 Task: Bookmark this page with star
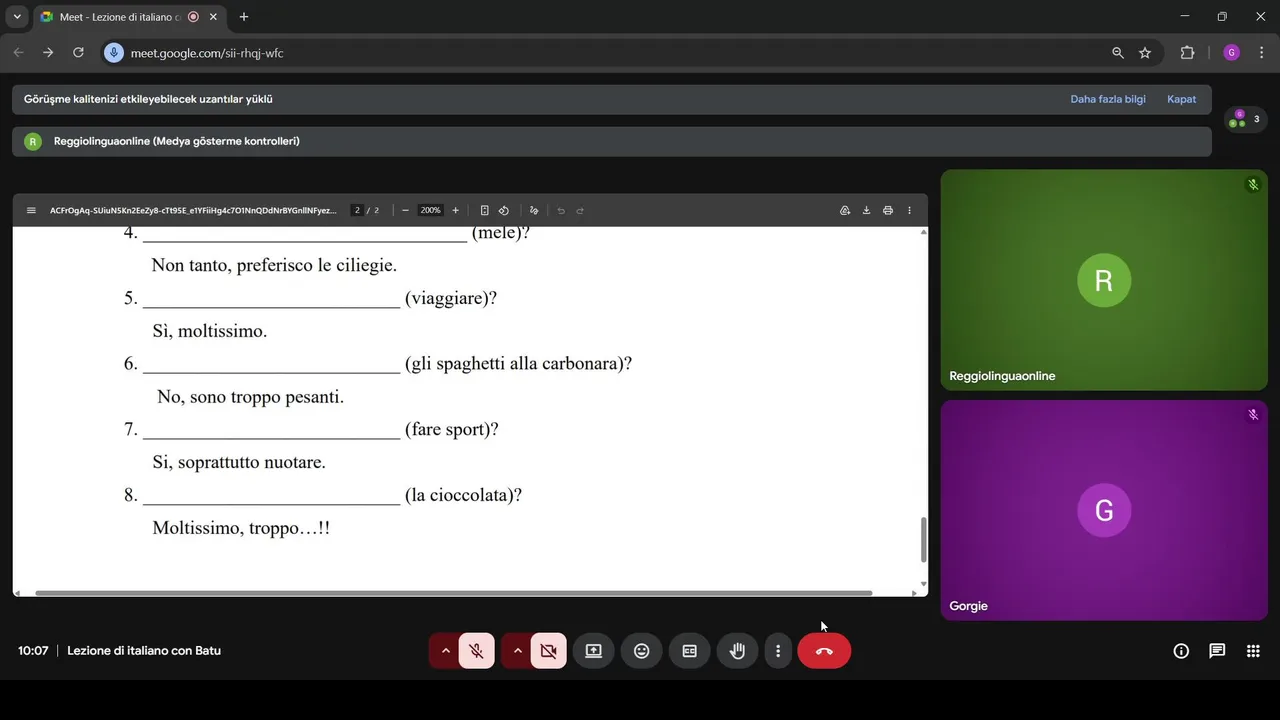pos(1145,53)
